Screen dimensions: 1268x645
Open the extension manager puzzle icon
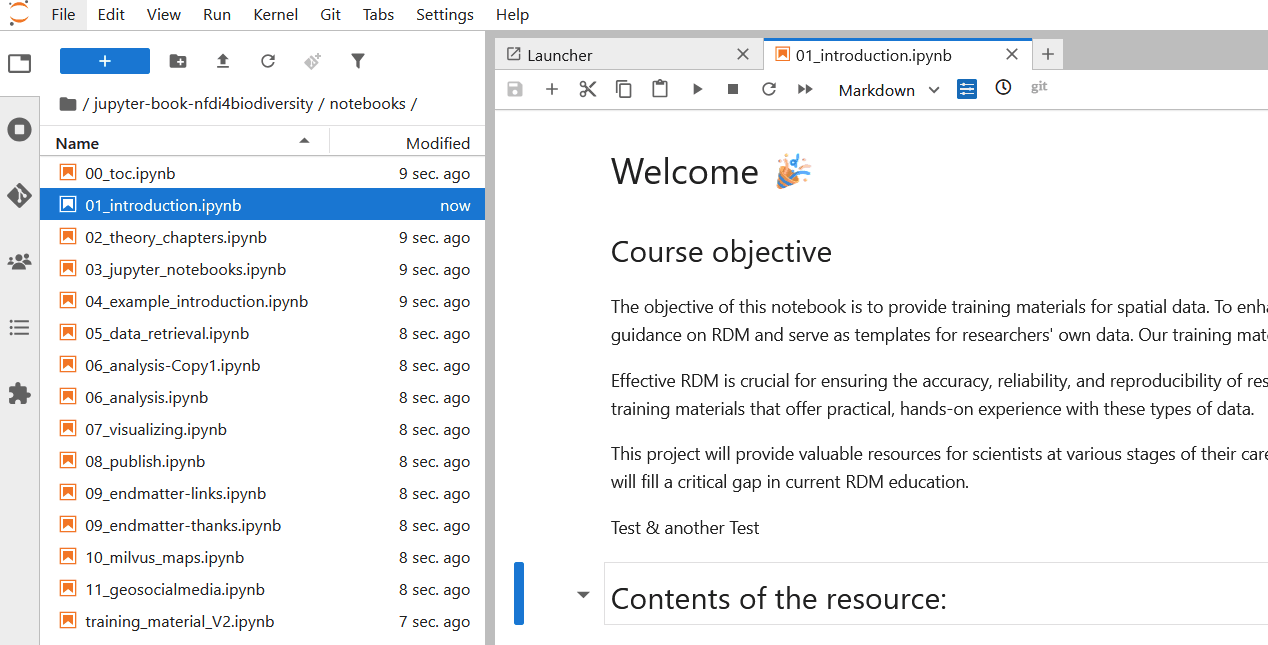click(19, 393)
